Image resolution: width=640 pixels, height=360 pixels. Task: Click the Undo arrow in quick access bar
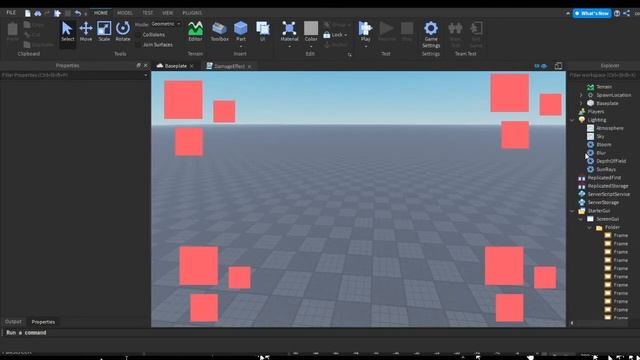(x=78, y=13)
